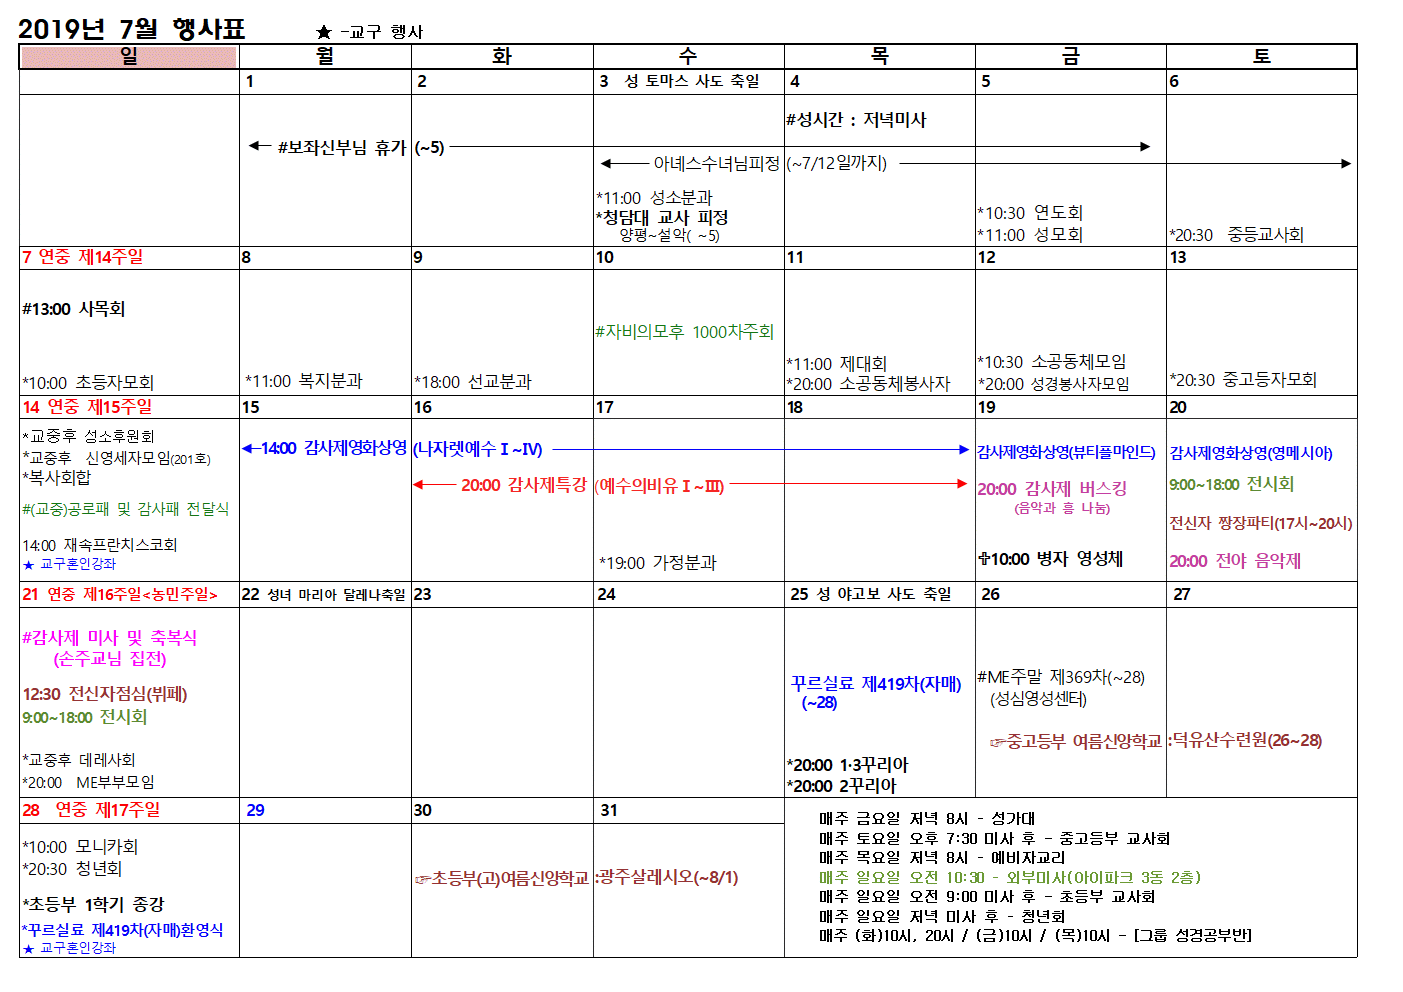
Task: Click '*꾸르실료 제419차(자매)환영식' entry
Action: [x=122, y=930]
